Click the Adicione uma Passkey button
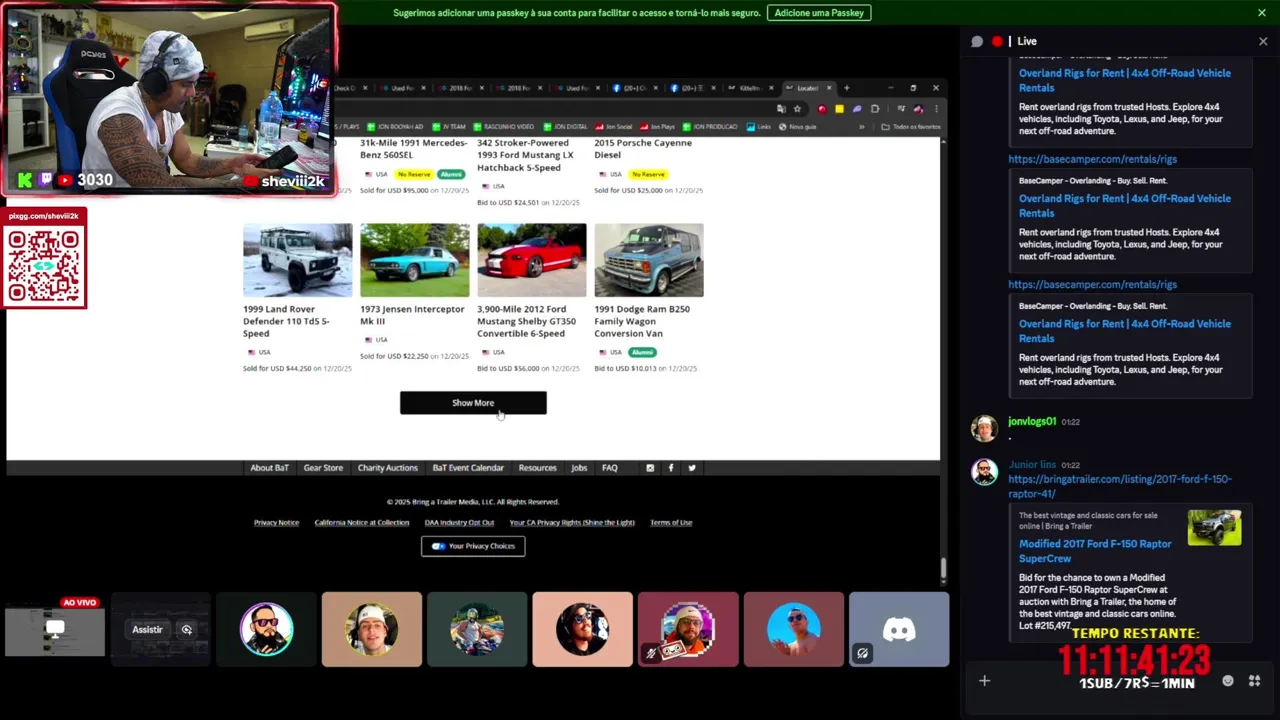1280x720 pixels. coord(819,13)
